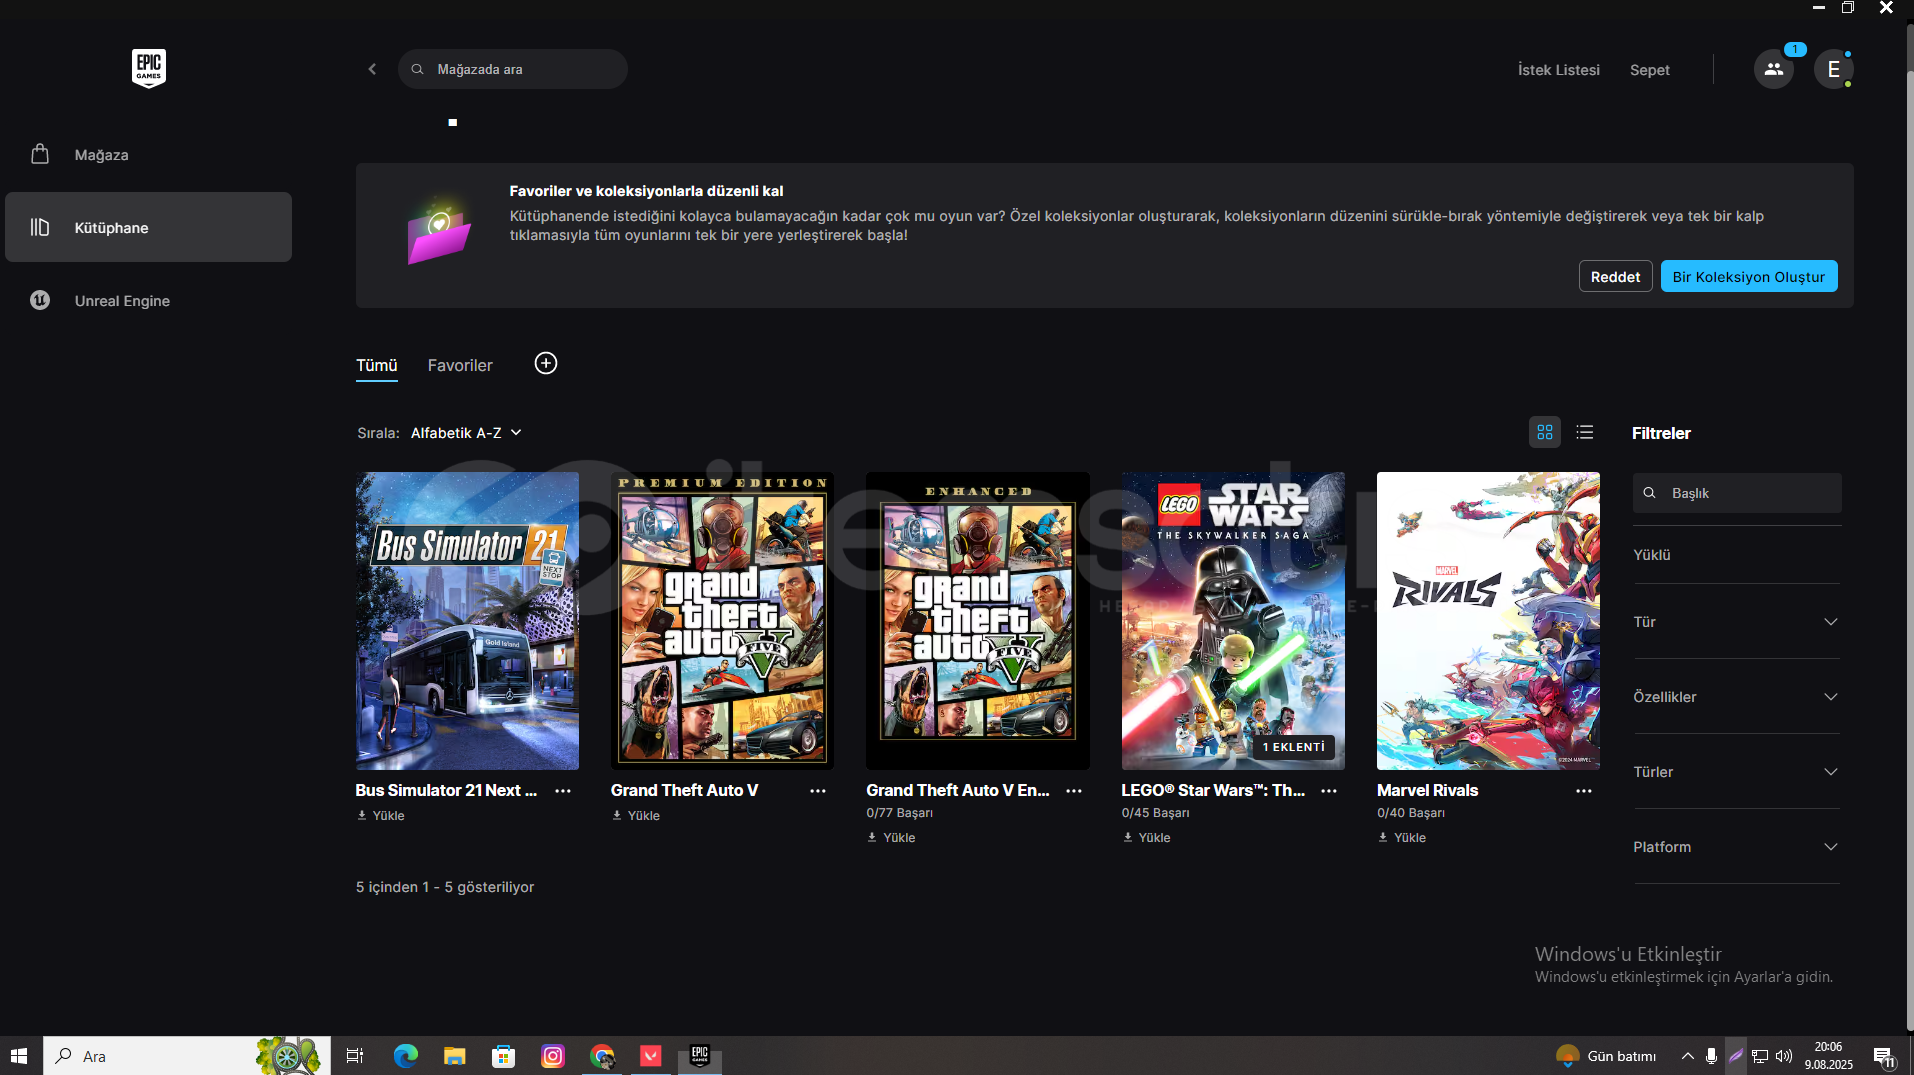Click Yükle under Marvel Rivals
The width and height of the screenshot is (1914, 1075).
(x=1402, y=838)
